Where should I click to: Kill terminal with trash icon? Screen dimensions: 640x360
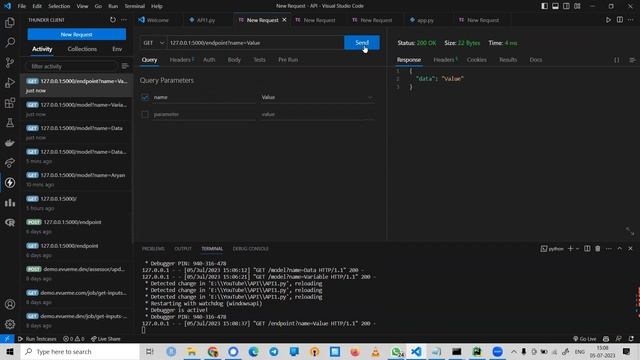pos(598,249)
